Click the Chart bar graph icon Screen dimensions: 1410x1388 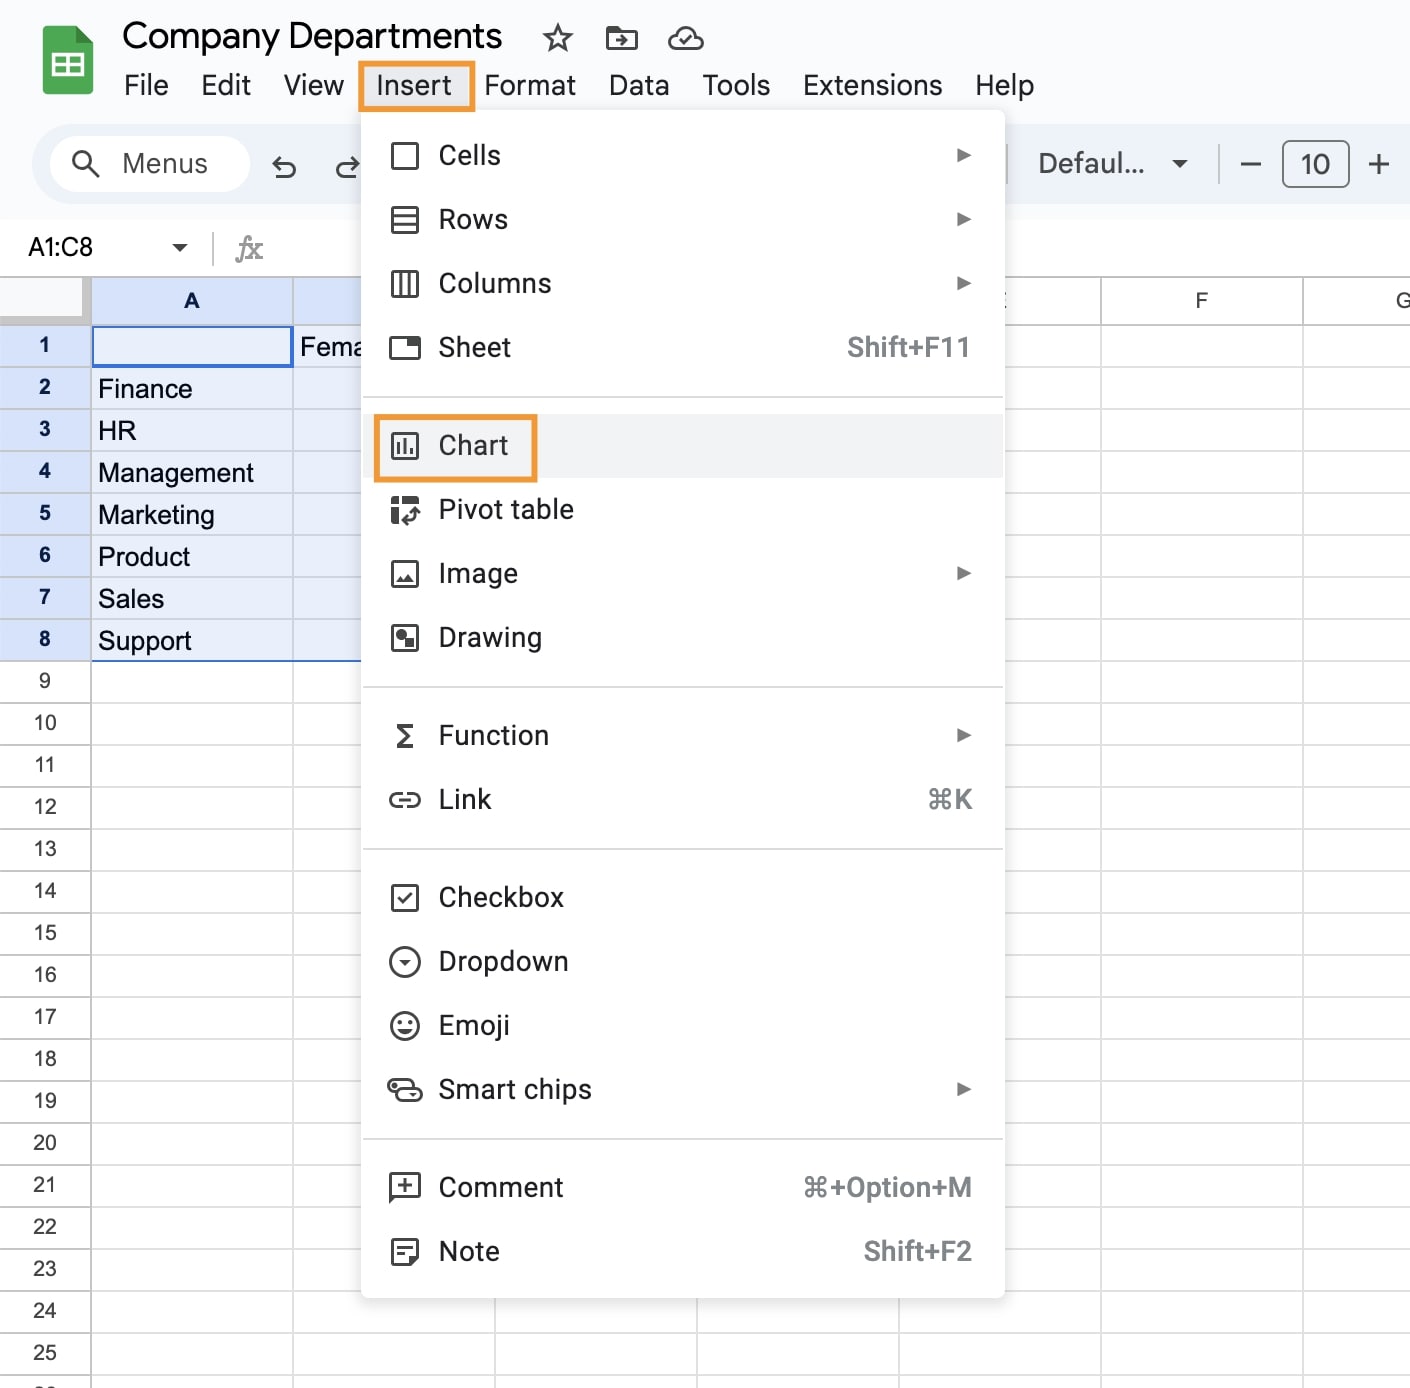click(x=405, y=446)
